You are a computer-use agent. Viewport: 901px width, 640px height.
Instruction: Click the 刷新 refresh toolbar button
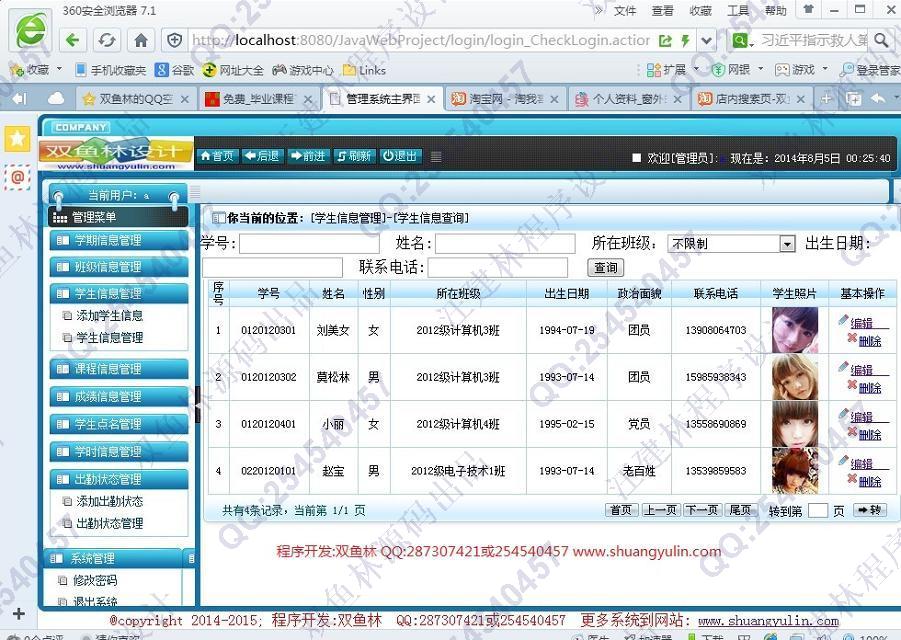click(x=354, y=156)
